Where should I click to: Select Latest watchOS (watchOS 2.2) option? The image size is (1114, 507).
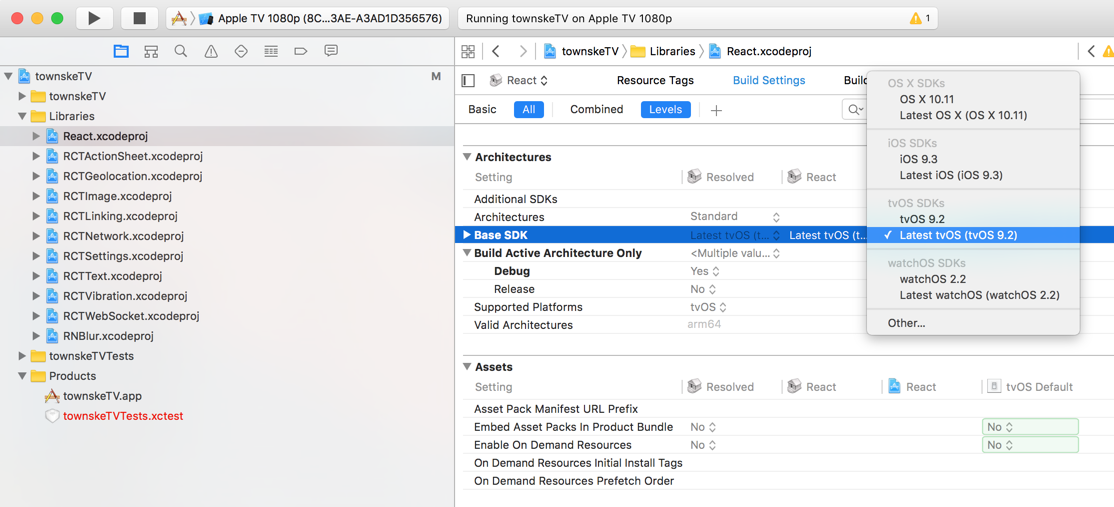[x=979, y=295]
